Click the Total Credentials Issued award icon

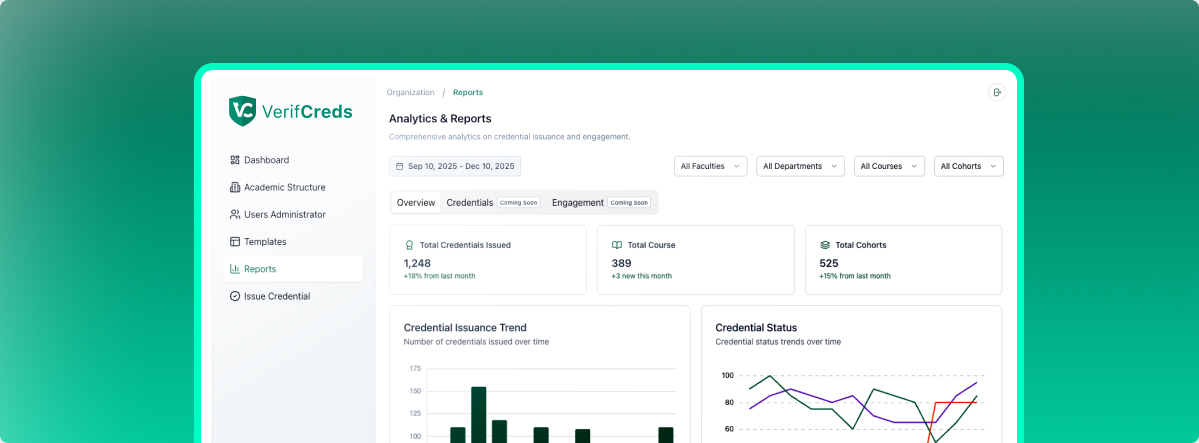coord(409,246)
